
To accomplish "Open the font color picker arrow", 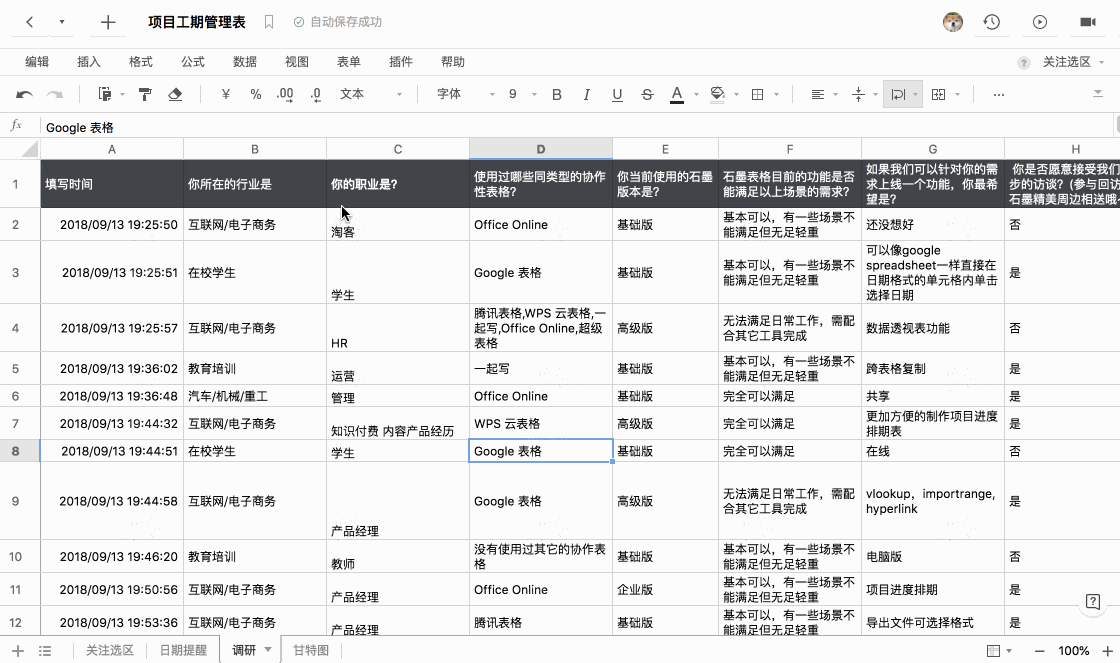I will (x=696, y=94).
